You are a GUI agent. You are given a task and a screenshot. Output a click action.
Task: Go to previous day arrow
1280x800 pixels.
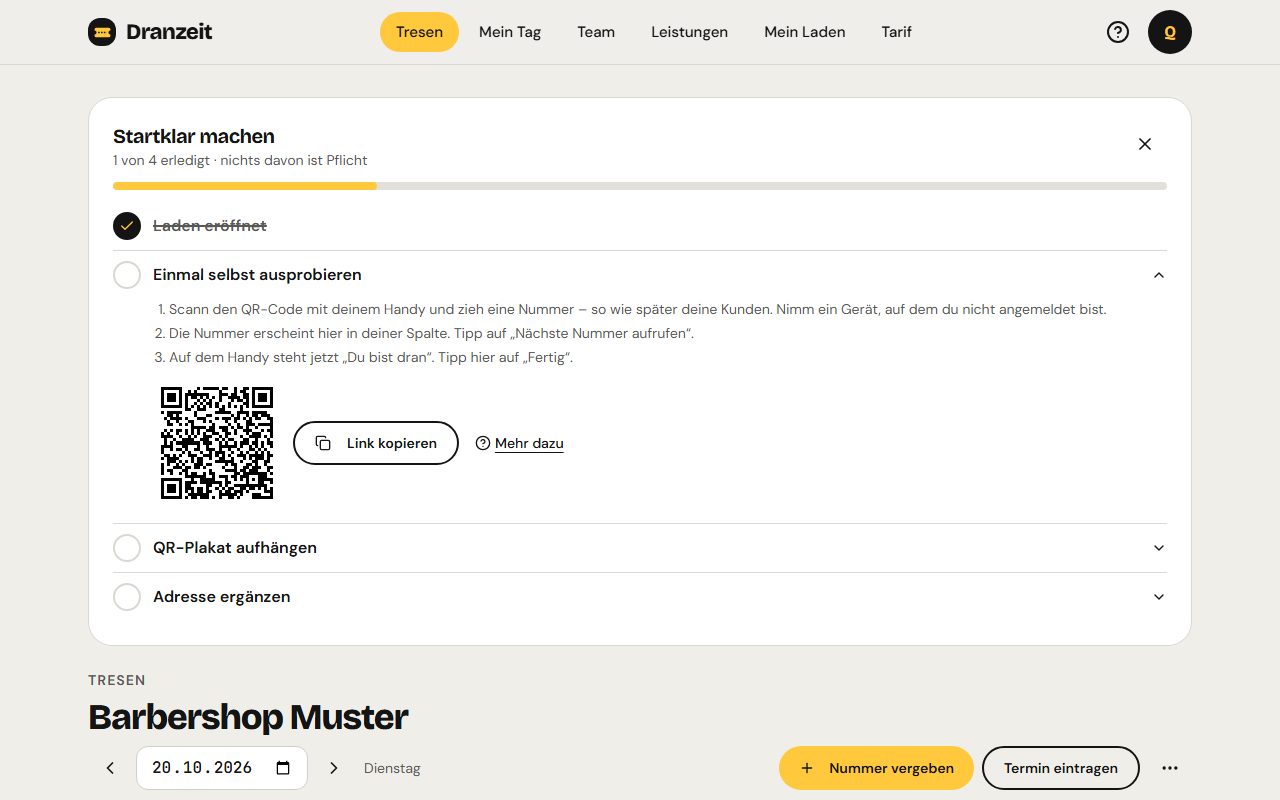[x=110, y=768]
